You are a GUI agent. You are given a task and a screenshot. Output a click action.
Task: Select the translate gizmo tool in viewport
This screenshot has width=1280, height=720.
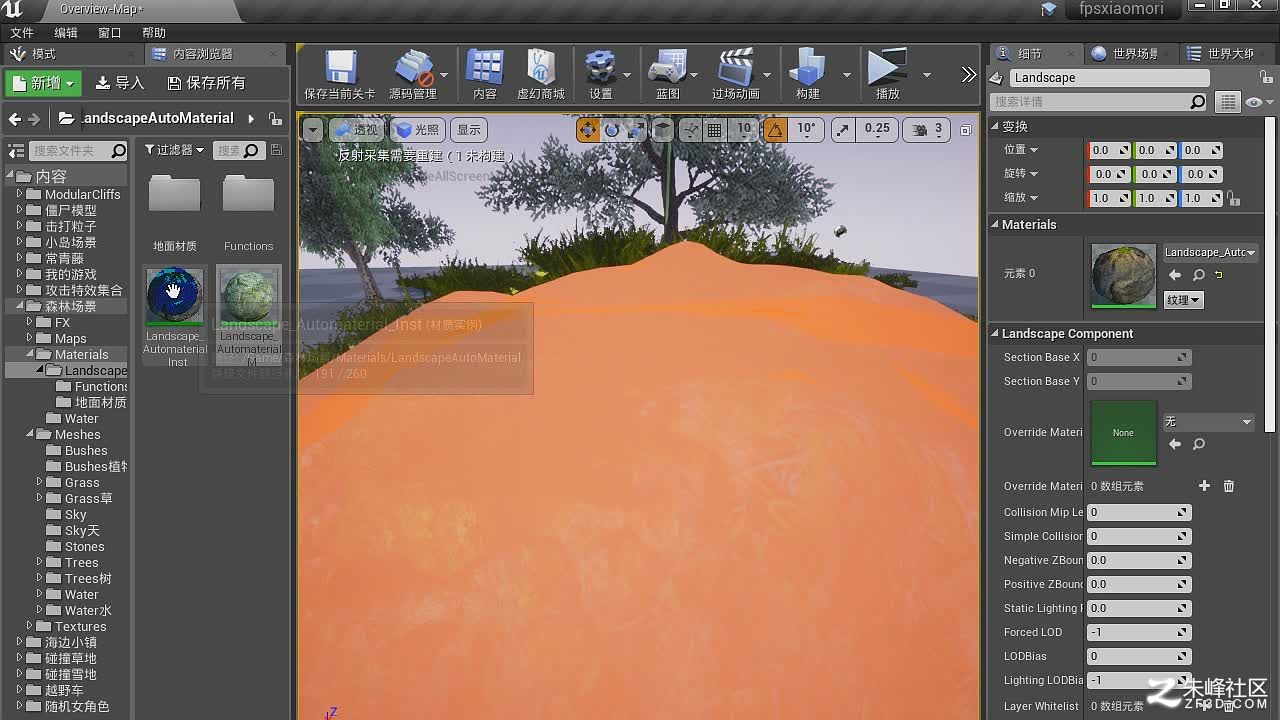[588, 130]
